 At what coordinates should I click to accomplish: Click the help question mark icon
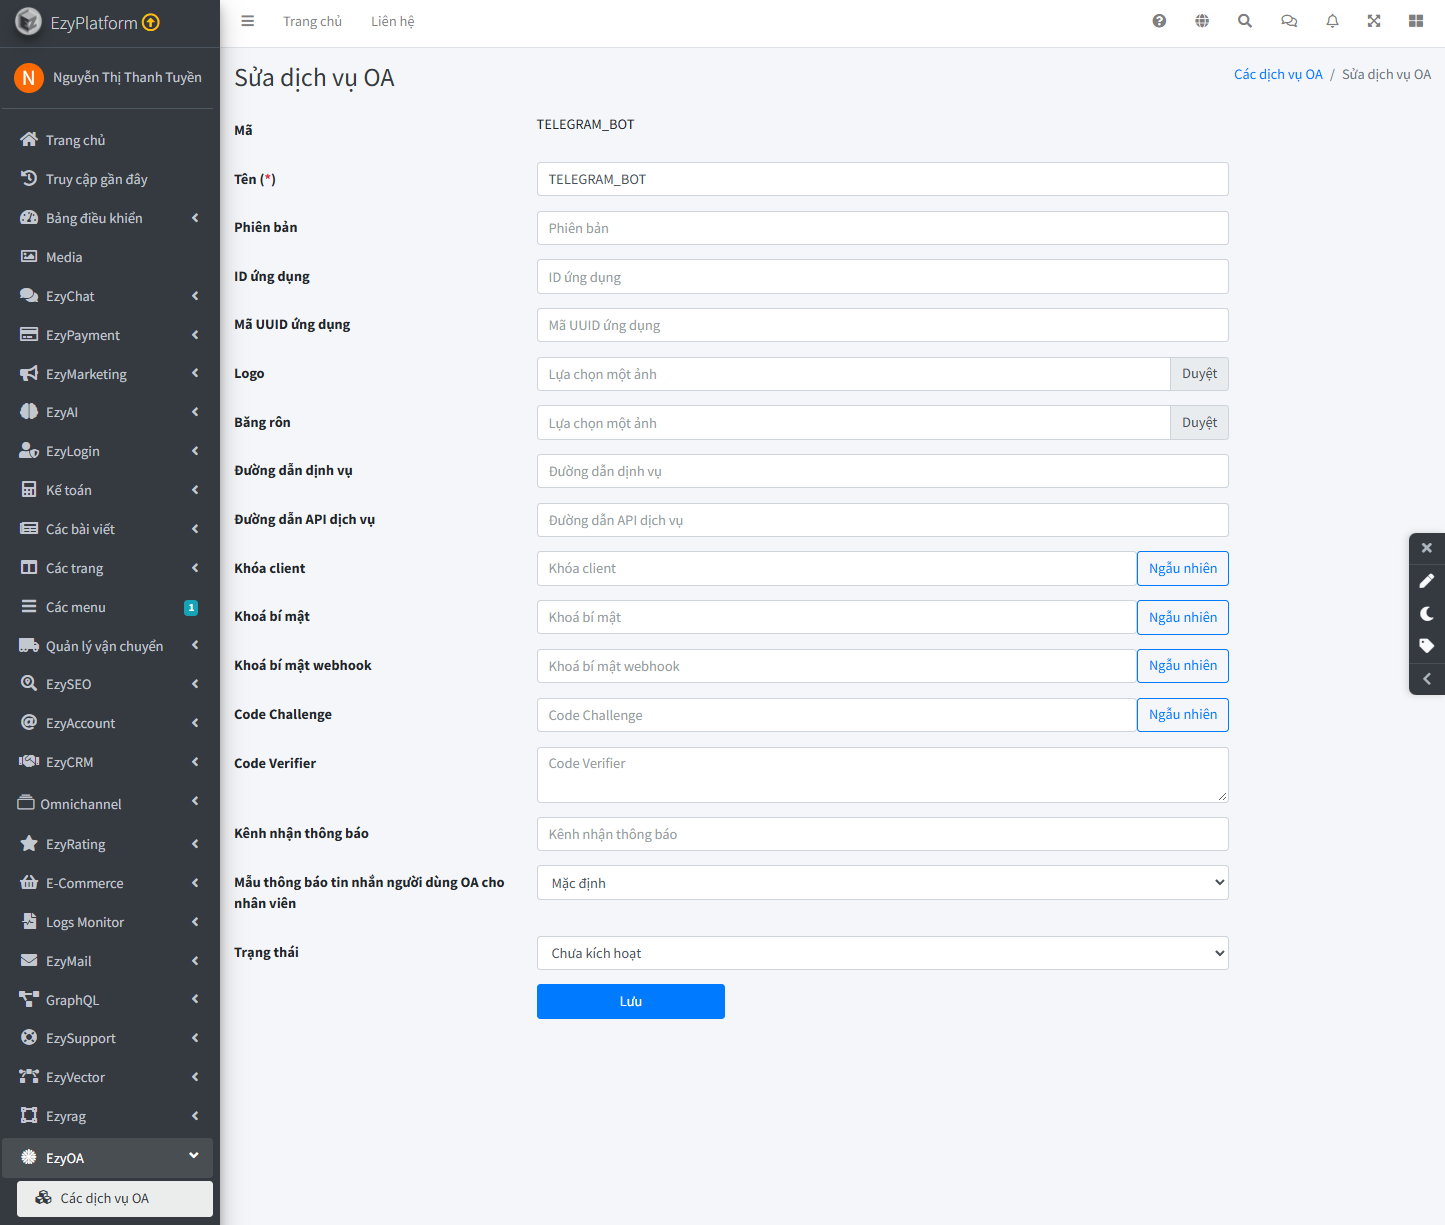(1159, 21)
